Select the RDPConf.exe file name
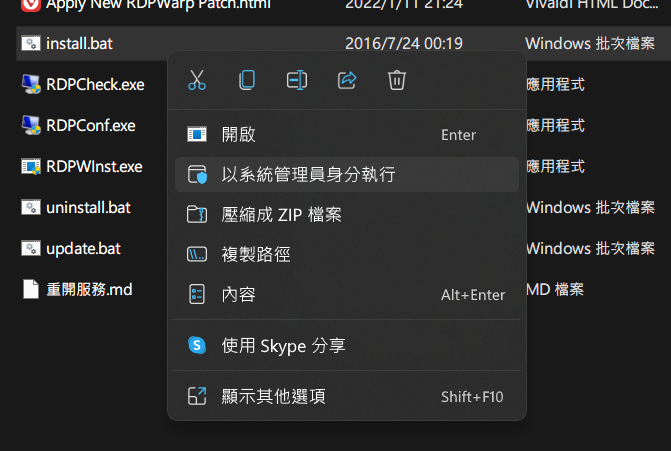Image resolution: width=671 pixels, height=451 pixels. point(91,125)
